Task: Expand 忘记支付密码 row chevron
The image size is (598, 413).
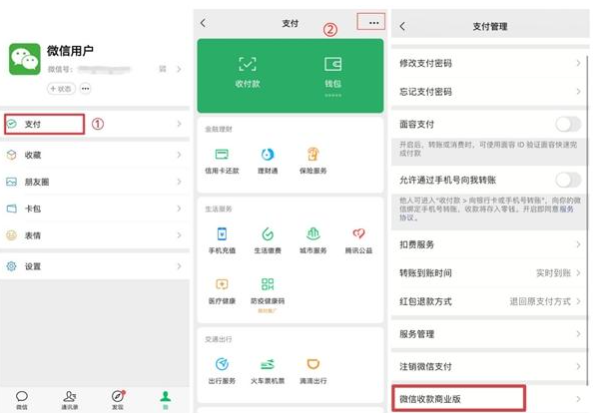Action: pyautogui.click(x=578, y=92)
